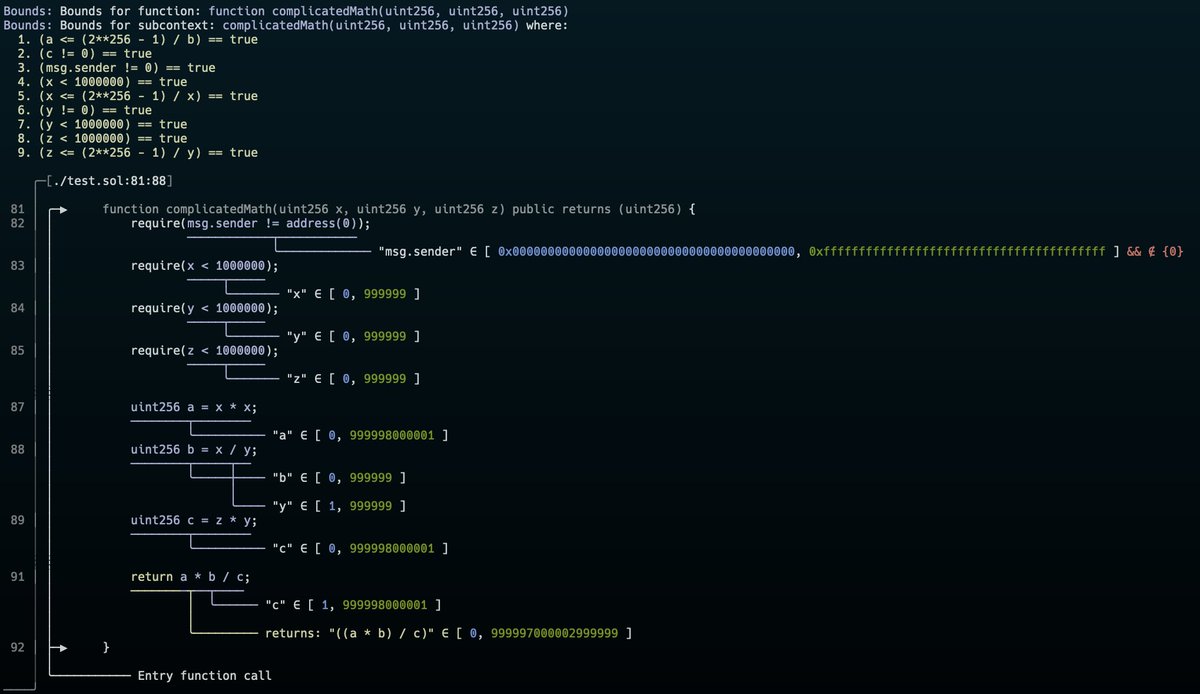Click the 'uint256 b = x / y;' line
Image resolution: width=1200 pixels, height=694 pixels.
click(x=194, y=450)
